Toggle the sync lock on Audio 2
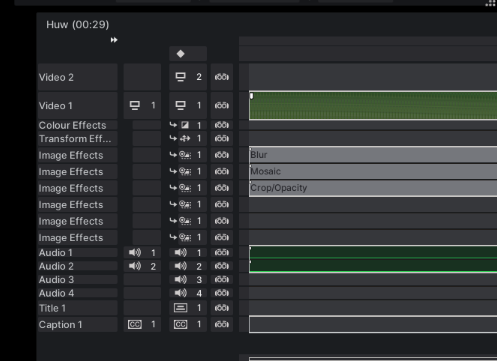 tap(222, 266)
